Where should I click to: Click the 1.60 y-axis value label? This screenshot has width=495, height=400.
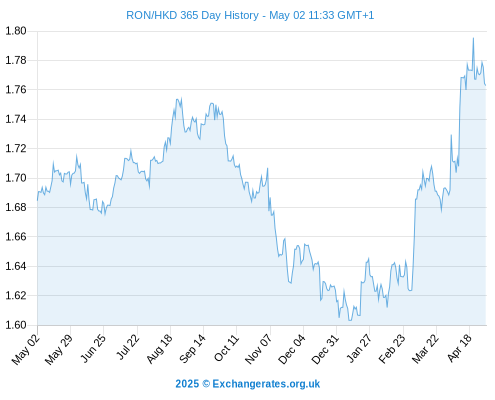[x=16, y=325]
